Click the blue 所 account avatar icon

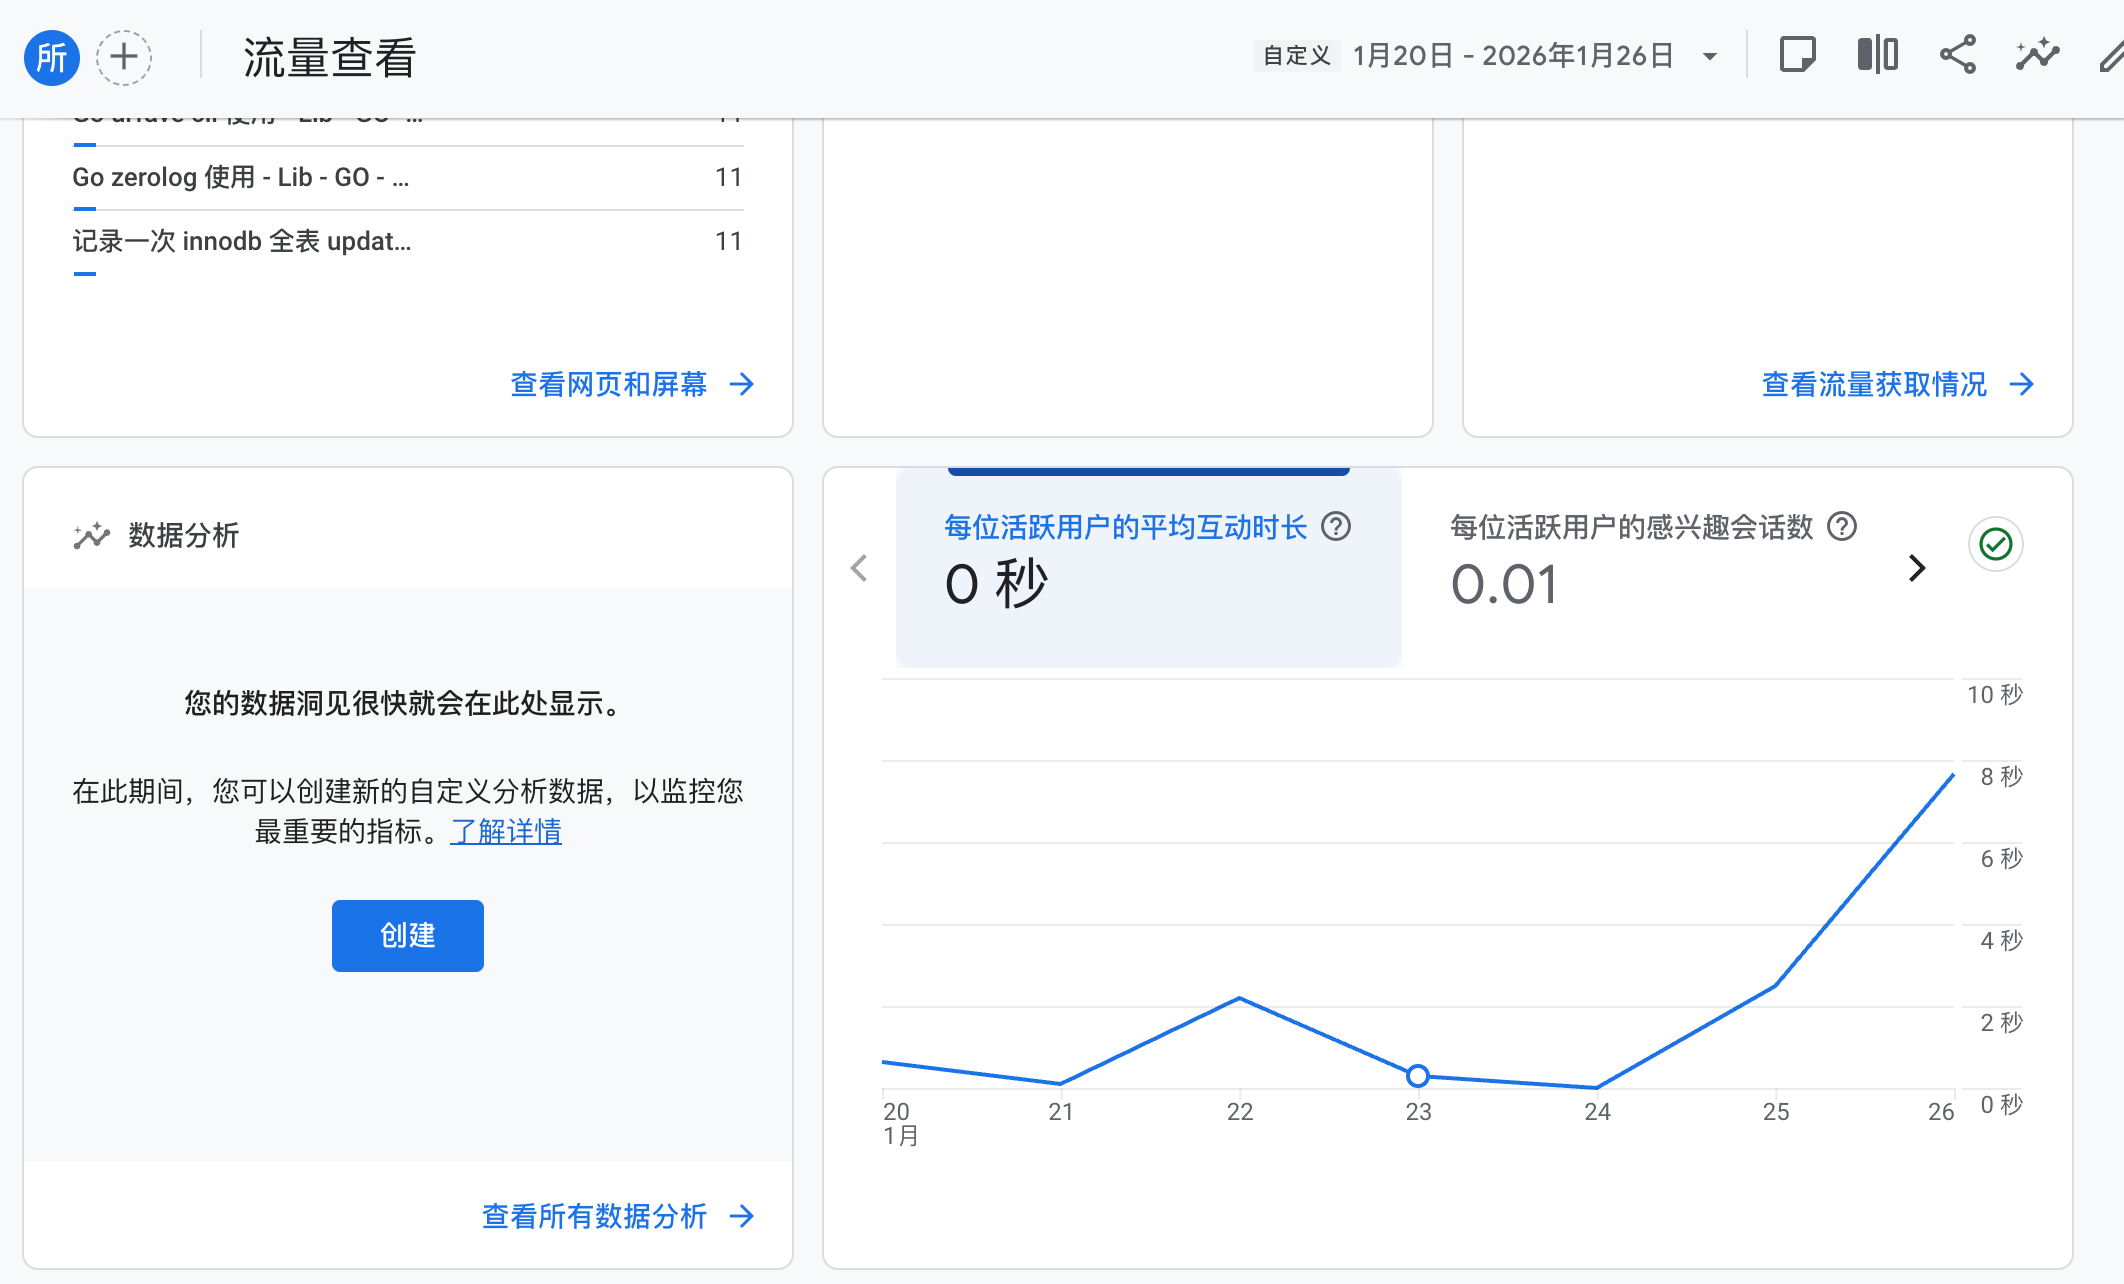[x=52, y=57]
